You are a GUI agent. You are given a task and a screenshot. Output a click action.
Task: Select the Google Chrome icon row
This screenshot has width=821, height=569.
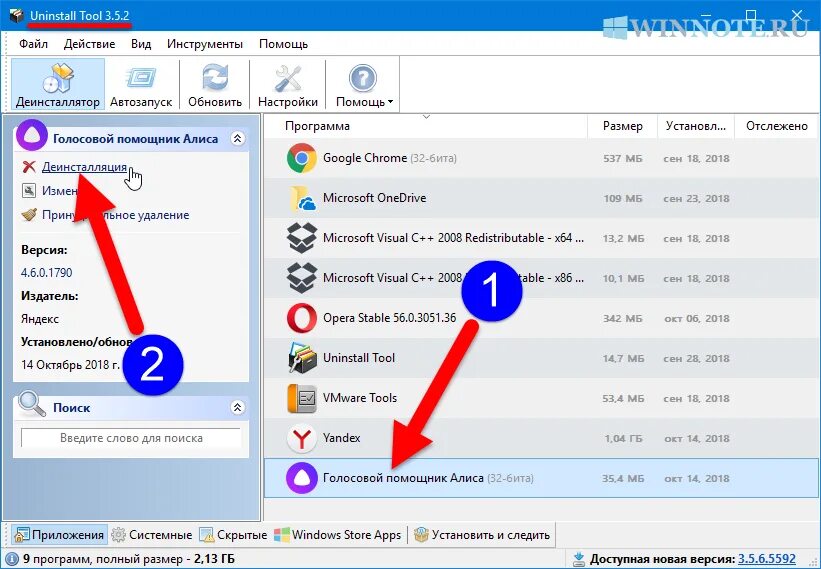coord(302,158)
